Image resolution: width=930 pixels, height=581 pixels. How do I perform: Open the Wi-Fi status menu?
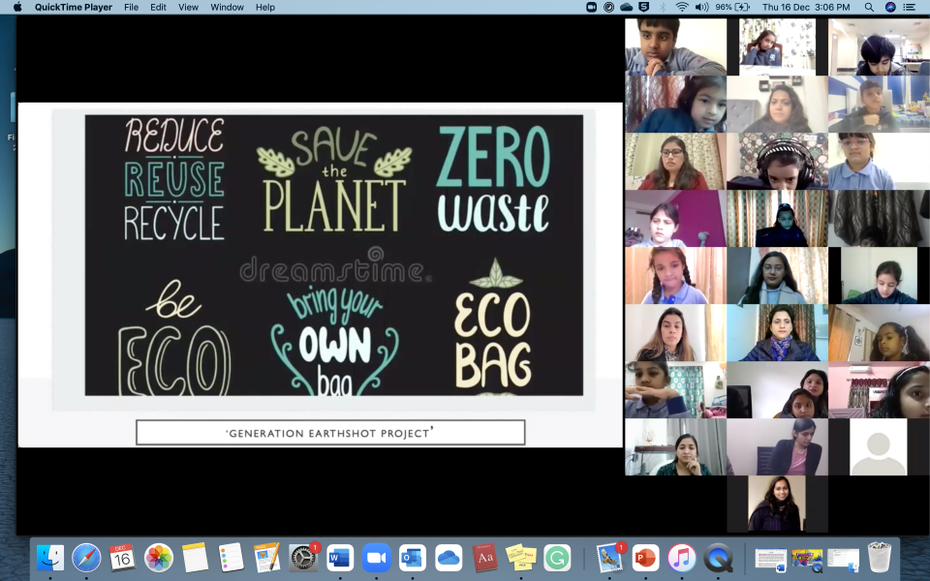(682, 7)
